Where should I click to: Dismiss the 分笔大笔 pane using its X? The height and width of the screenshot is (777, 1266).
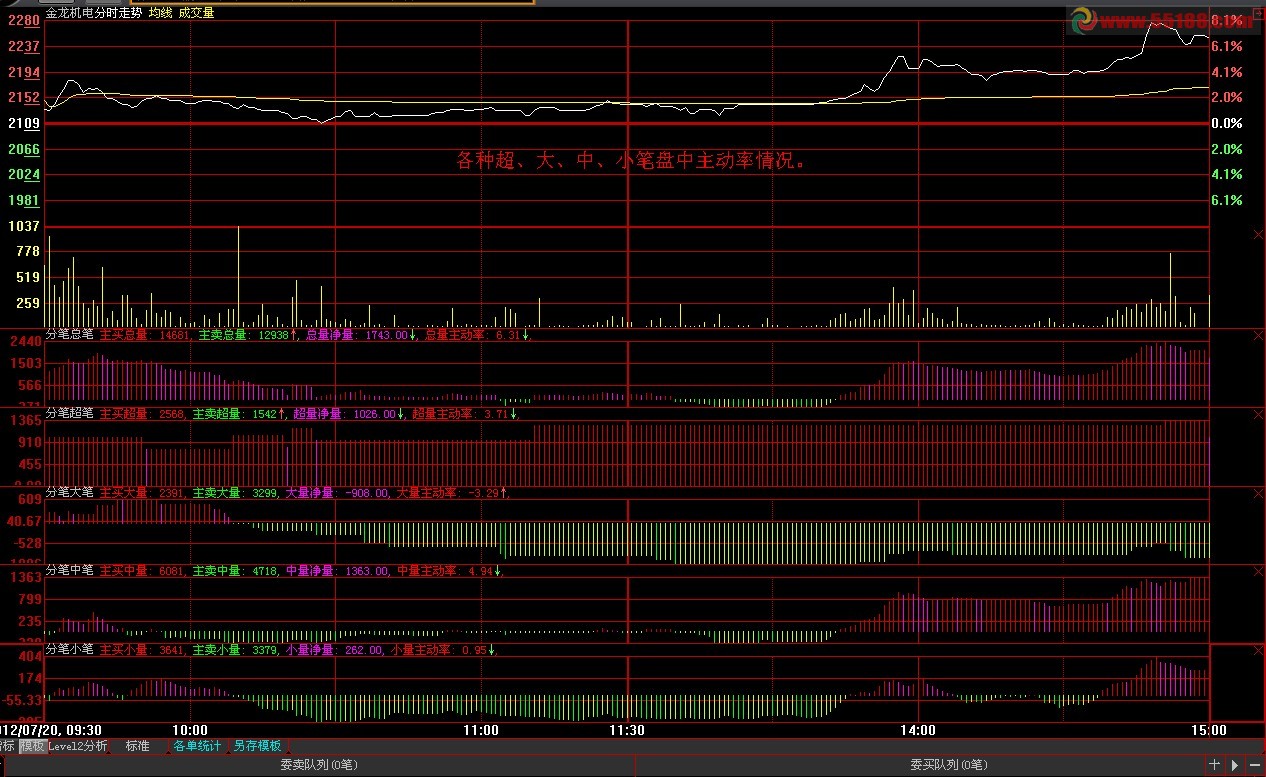click(1258, 493)
